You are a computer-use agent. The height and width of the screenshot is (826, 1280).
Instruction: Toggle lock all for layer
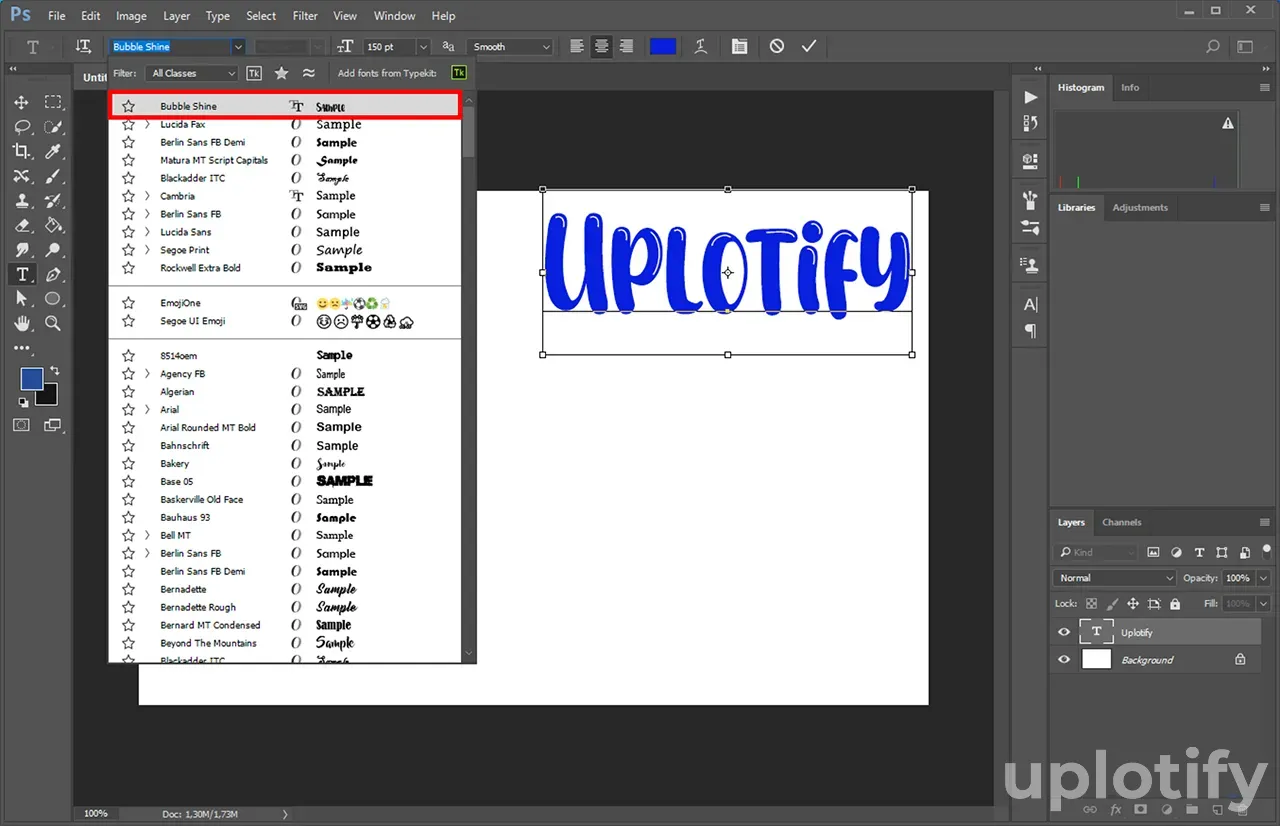coord(1175,604)
